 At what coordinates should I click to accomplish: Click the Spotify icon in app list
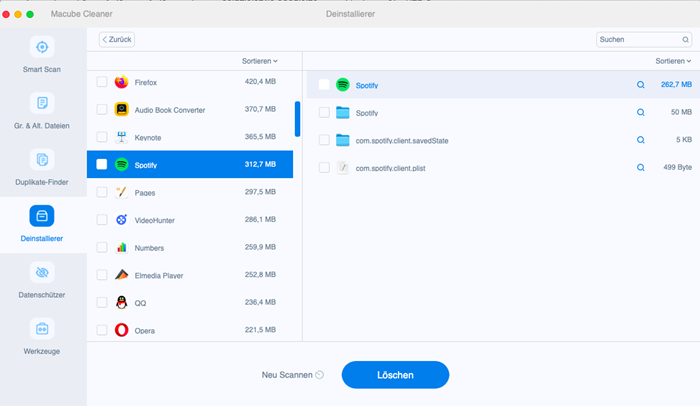121,164
